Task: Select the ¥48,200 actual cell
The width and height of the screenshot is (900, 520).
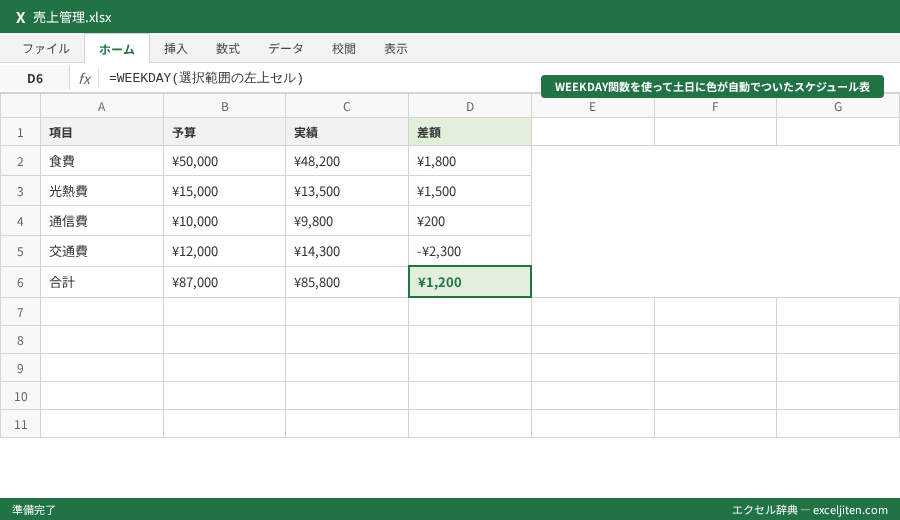Action: [347, 161]
